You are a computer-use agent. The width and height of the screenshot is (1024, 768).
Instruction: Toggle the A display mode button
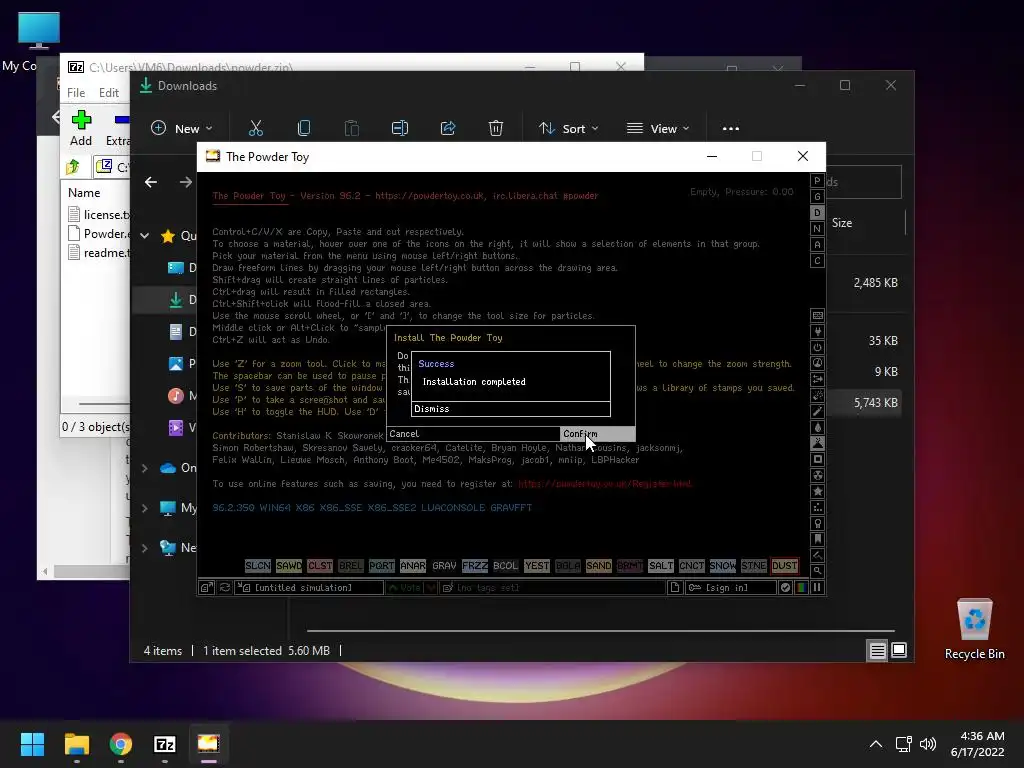(x=817, y=245)
